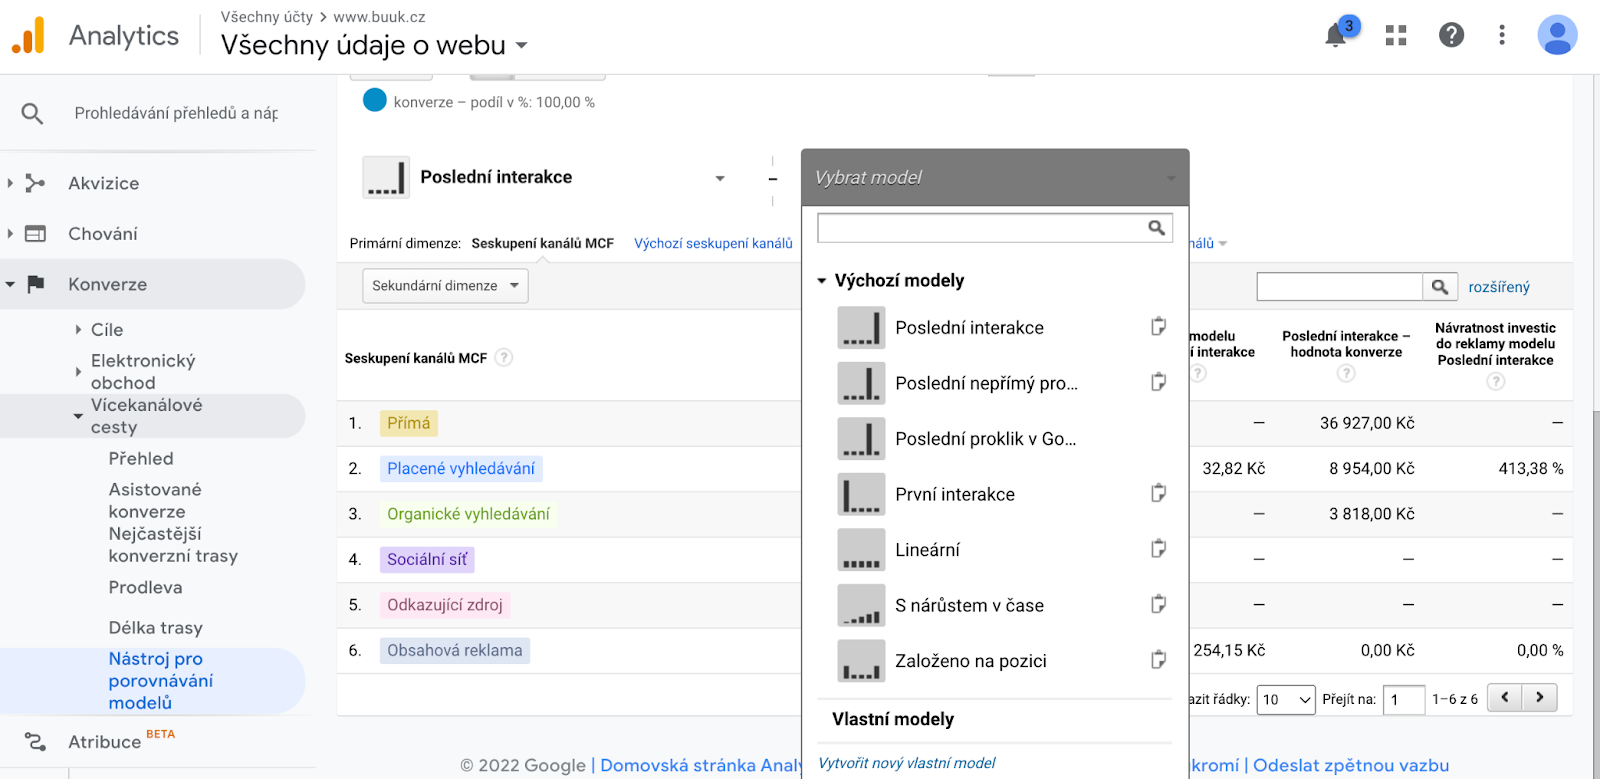The width and height of the screenshot is (1600, 779).
Task: Click Vytvořit nový vlastní model link
Action: (907, 763)
